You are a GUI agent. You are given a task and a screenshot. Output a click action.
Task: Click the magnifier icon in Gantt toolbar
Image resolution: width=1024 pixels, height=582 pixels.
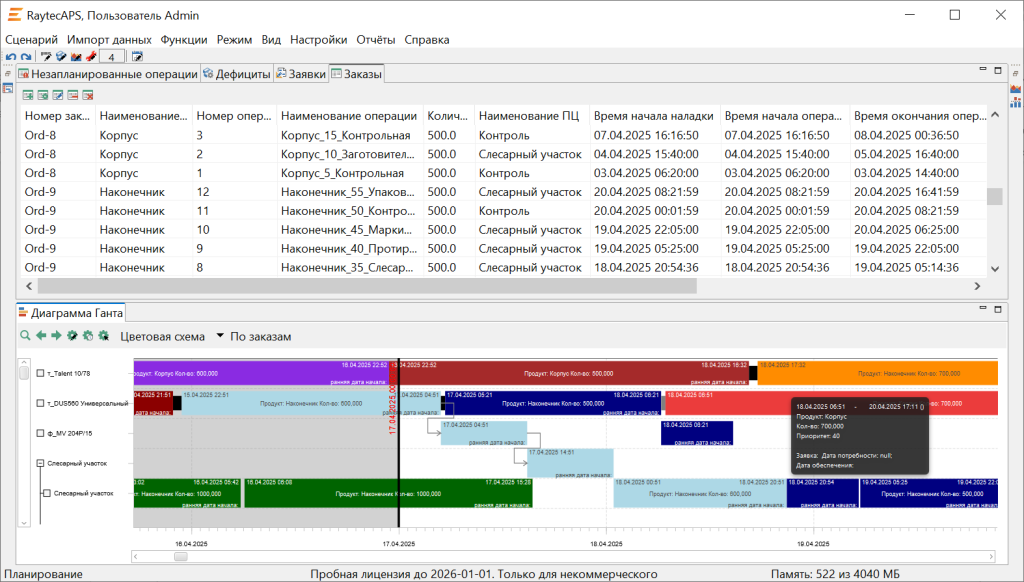click(x=25, y=336)
